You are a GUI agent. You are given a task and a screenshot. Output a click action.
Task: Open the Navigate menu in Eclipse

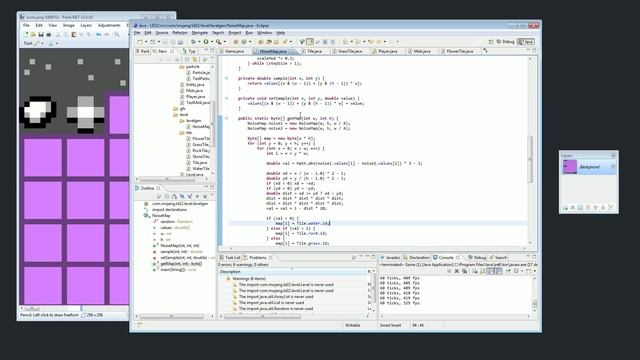point(200,33)
